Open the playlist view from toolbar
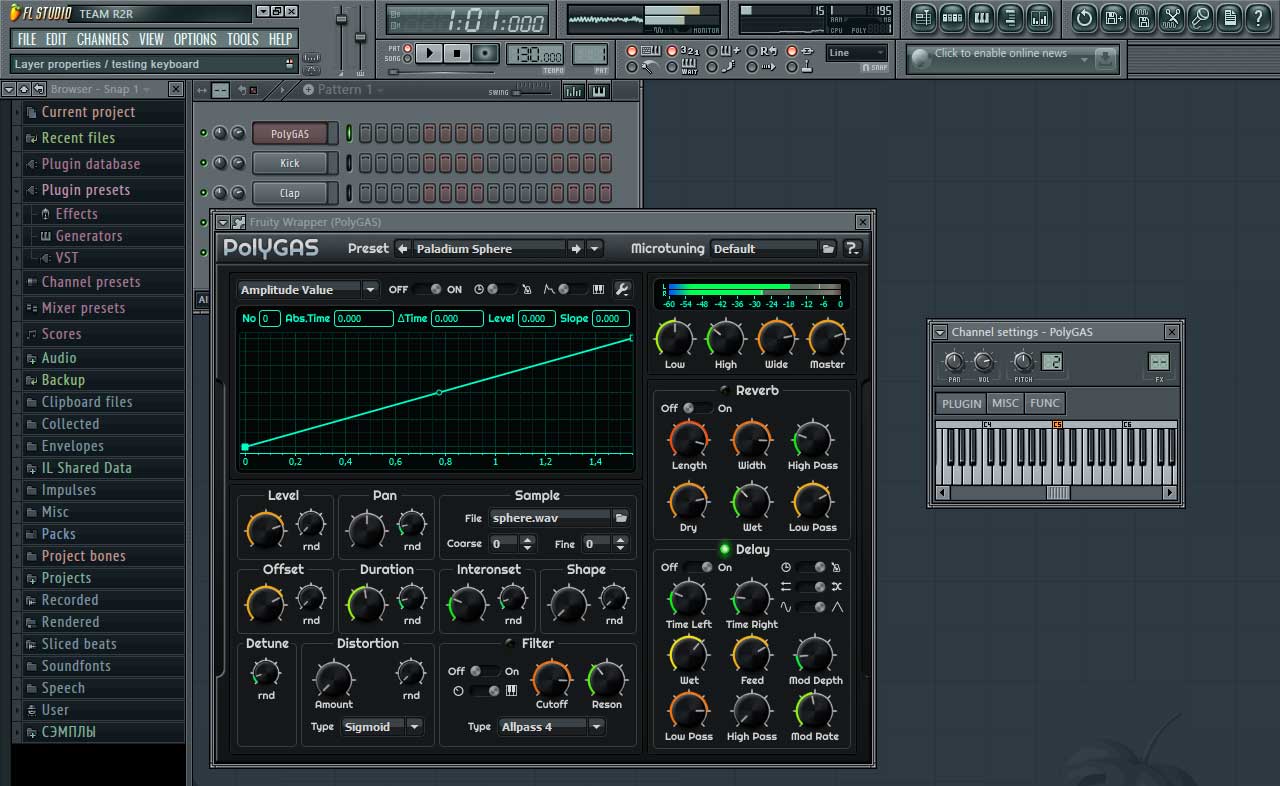This screenshot has width=1280, height=786. [x=923, y=17]
